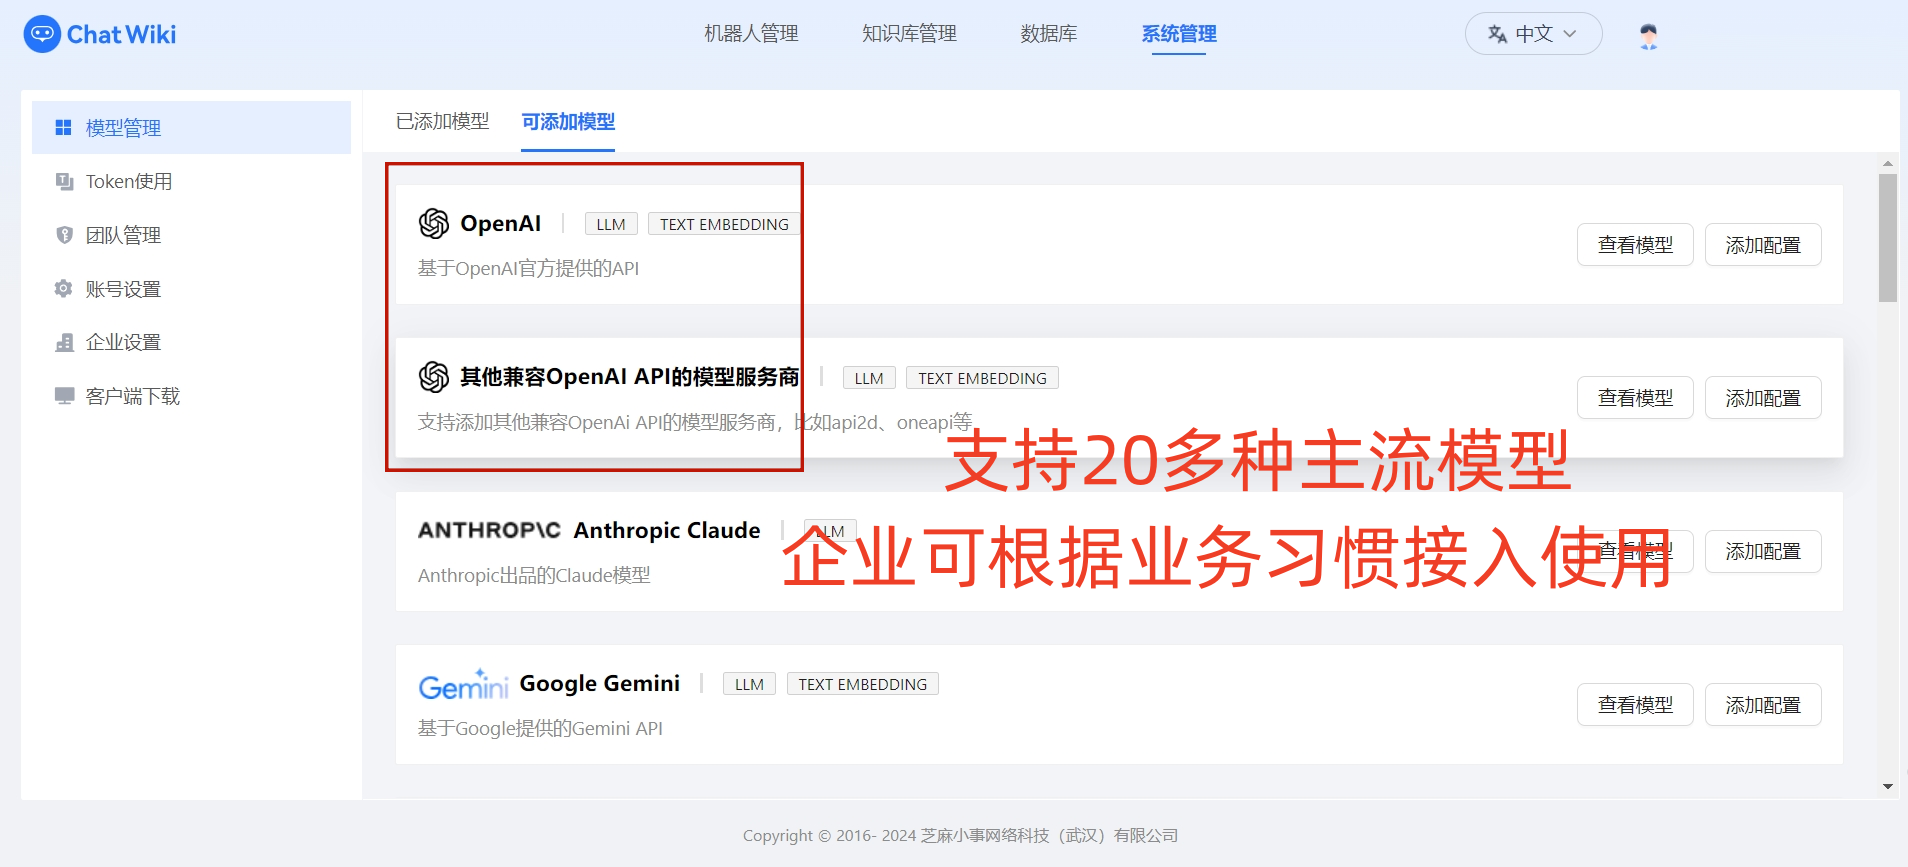Click description Anthropic出品的Claude模型
This screenshot has height=867, width=1908.
coord(534,575)
